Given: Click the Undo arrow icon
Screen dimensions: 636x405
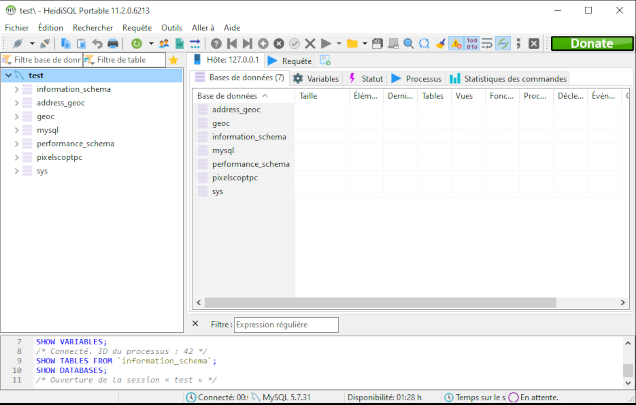Looking at the screenshot, I should click(97, 43).
